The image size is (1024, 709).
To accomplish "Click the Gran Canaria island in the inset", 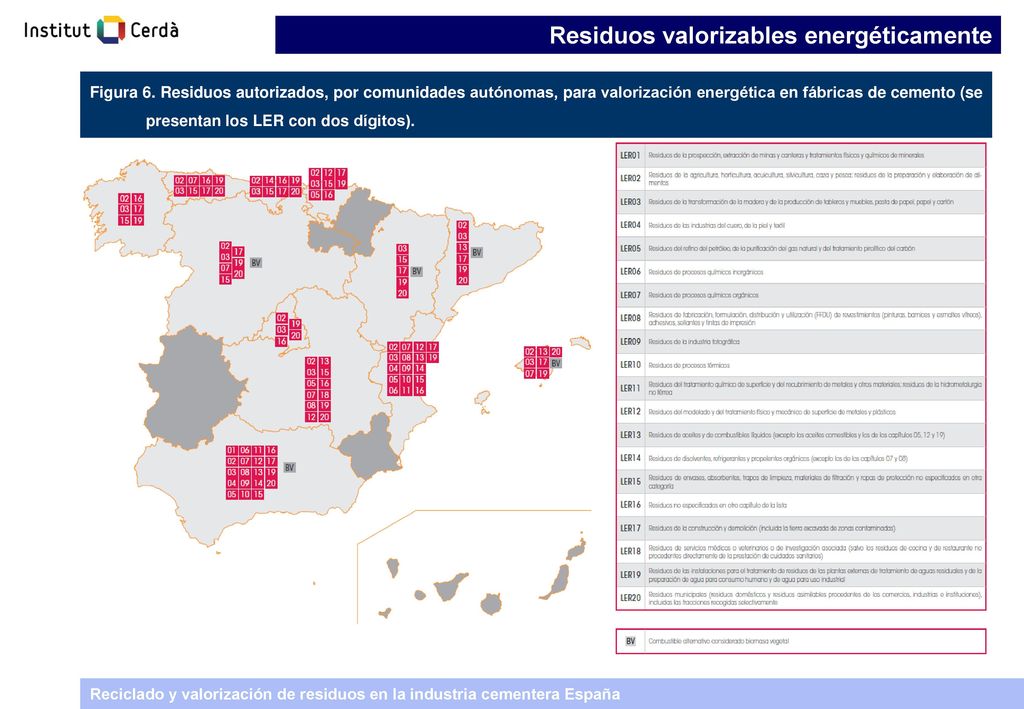I will point(490,605).
